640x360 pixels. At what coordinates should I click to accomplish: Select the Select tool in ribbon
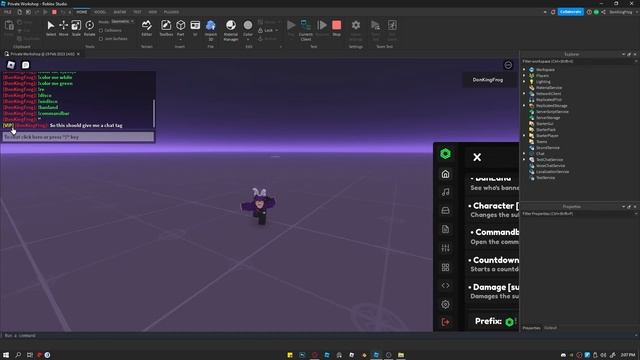pyautogui.click(x=51, y=28)
